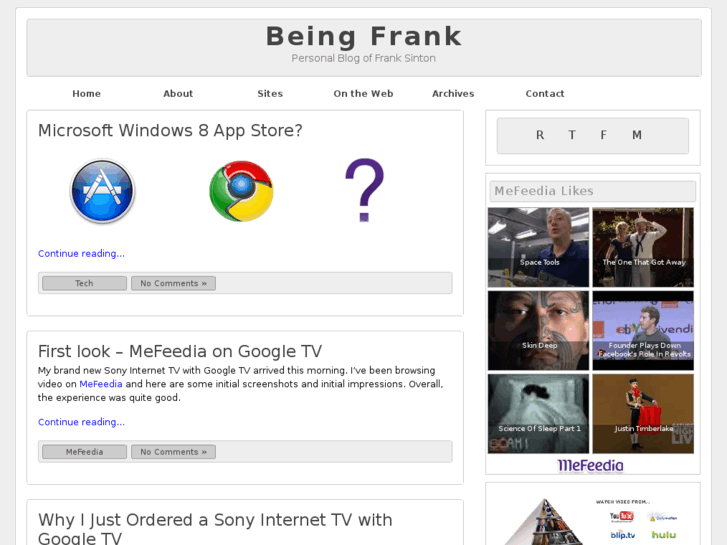
Task: Click the Google Chrome logo image
Action: (x=241, y=191)
